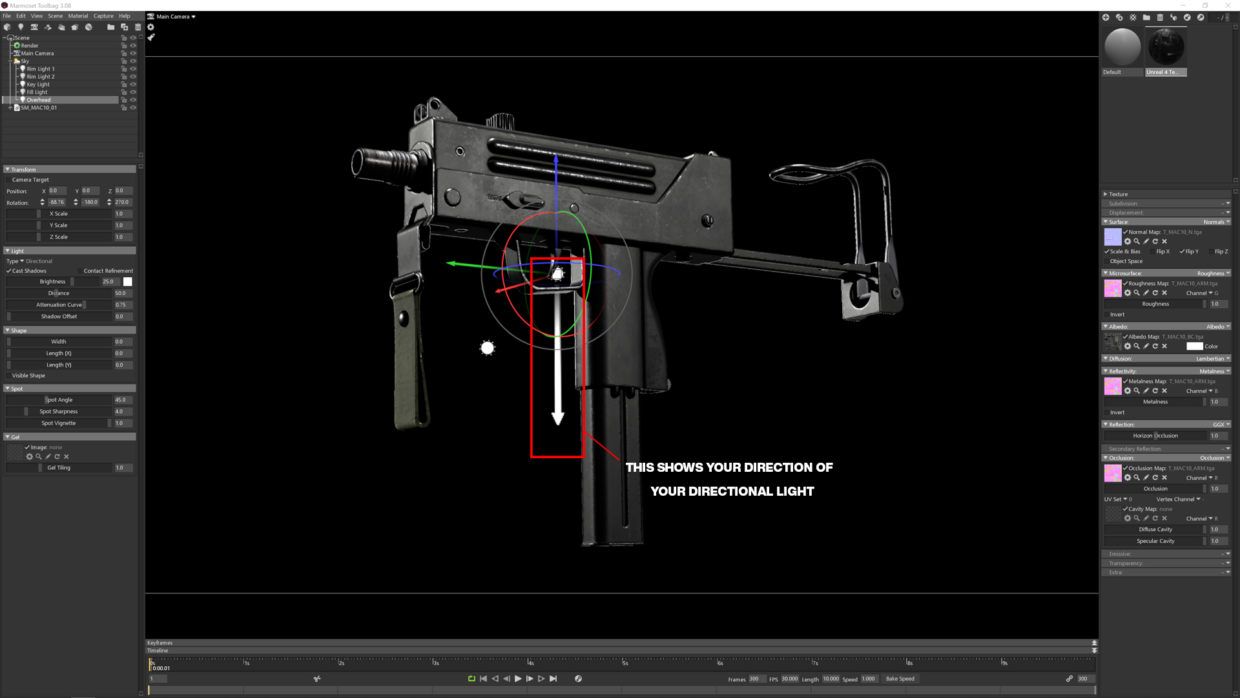This screenshot has height=698, width=1240.
Task: Open the material library folder icon
Action: pyautogui.click(x=1147, y=17)
